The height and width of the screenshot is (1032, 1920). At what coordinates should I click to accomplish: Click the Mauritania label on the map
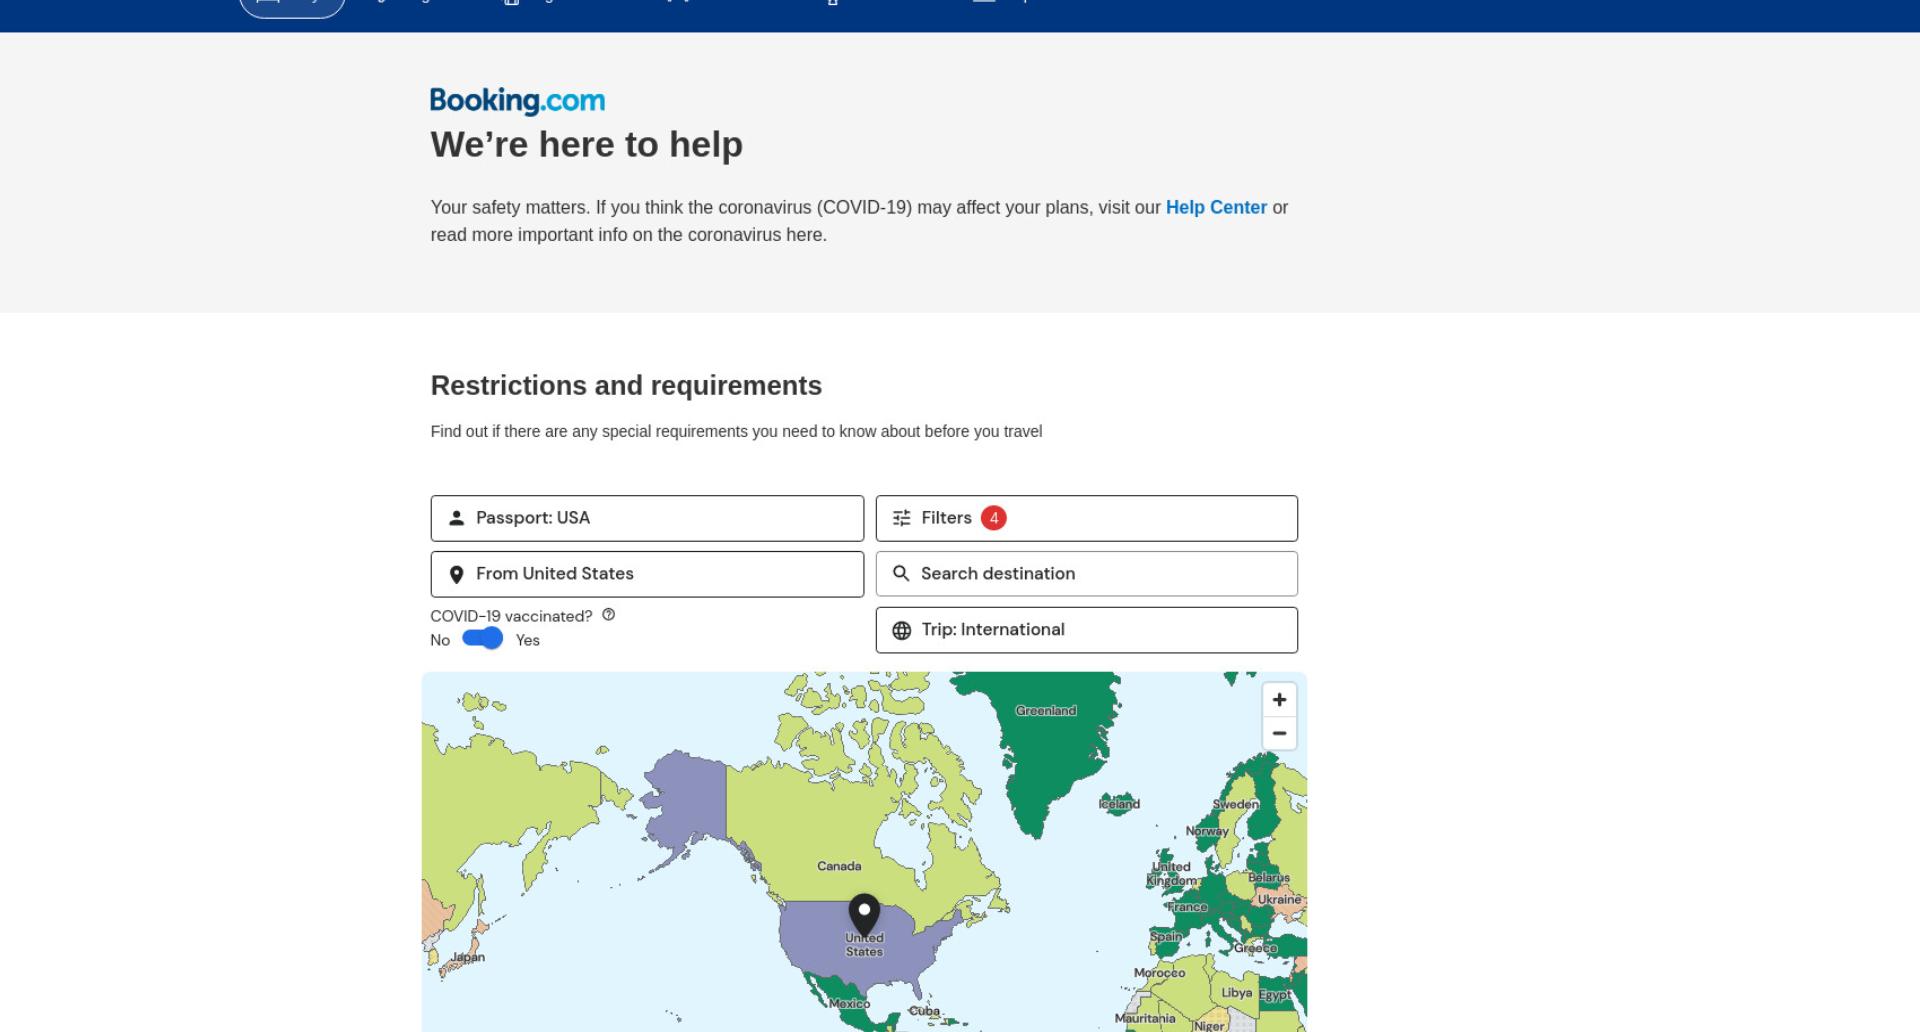[x=1145, y=1018]
